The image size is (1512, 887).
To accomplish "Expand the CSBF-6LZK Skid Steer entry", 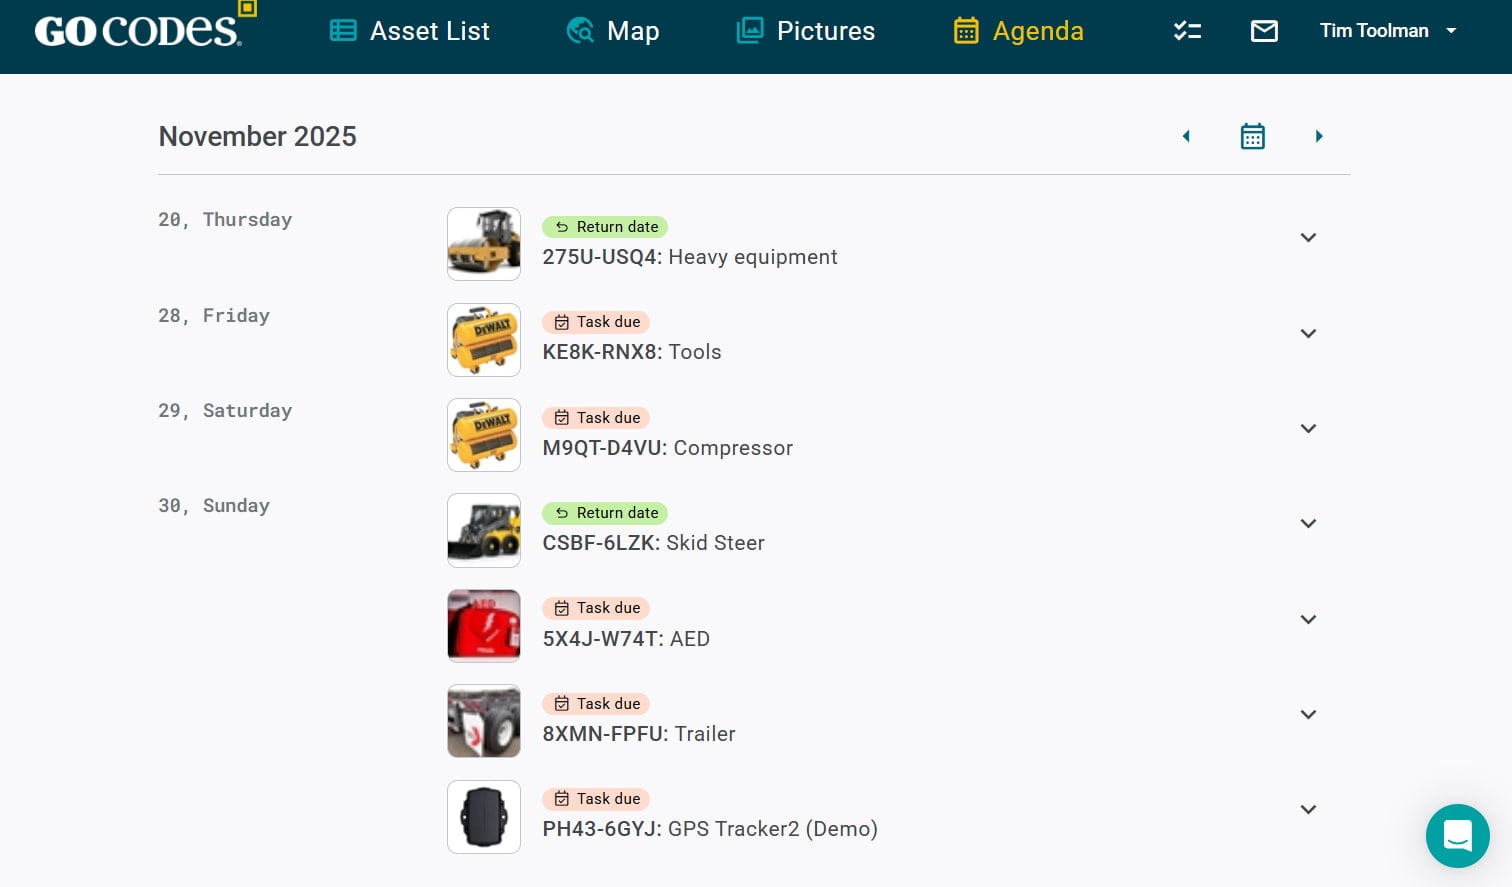I will coord(1307,524).
